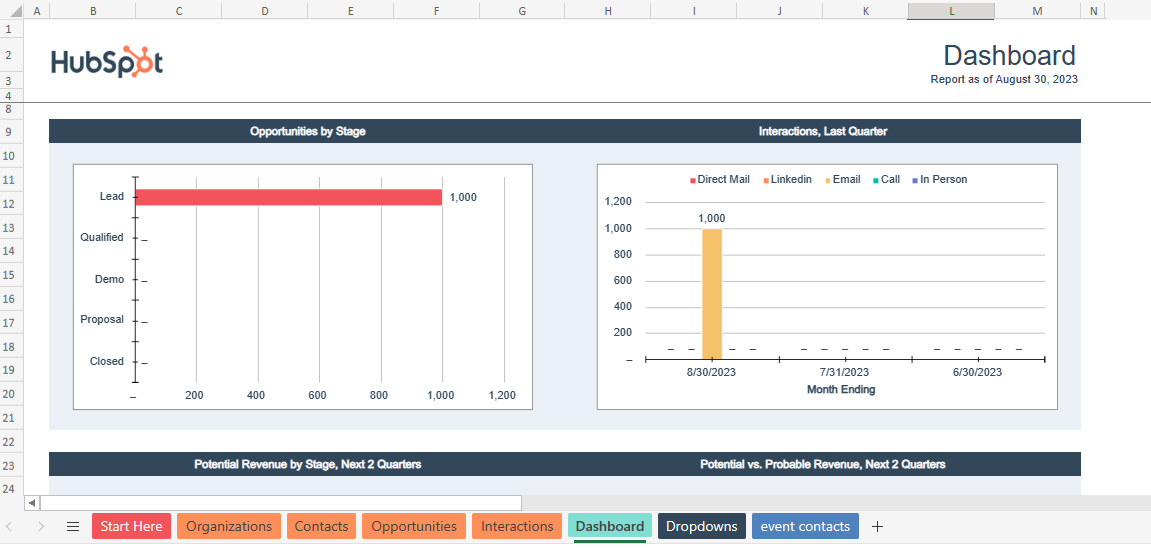The width and height of the screenshot is (1151, 548).
Task: Open the Interactions sheet tab
Action: click(x=517, y=527)
